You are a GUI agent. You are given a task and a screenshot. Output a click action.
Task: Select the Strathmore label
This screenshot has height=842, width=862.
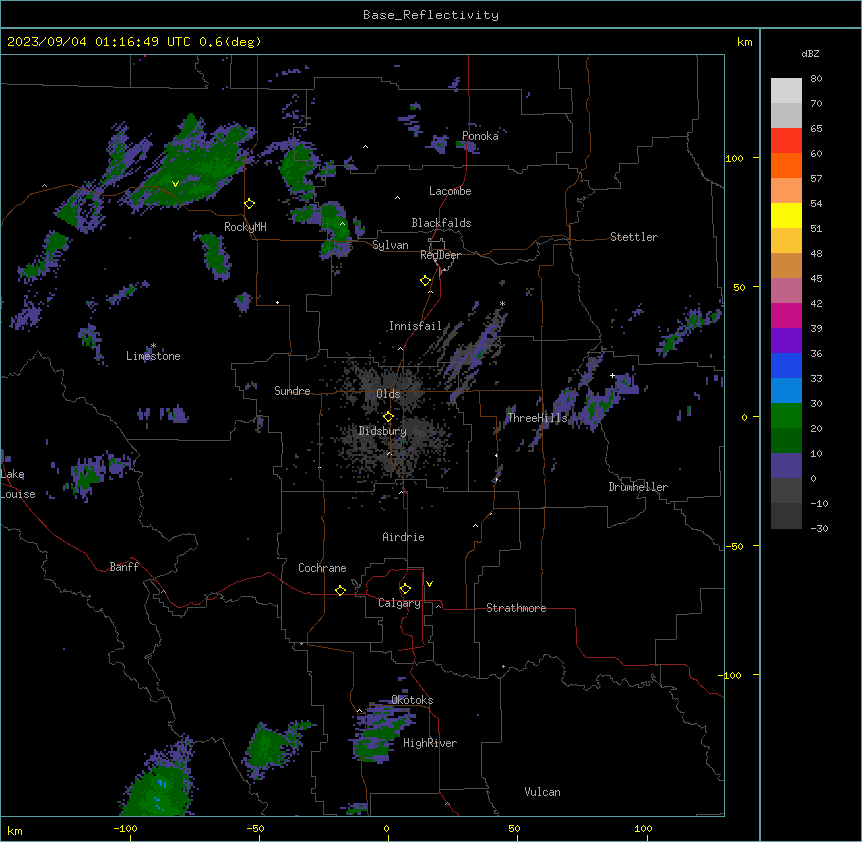(516, 608)
